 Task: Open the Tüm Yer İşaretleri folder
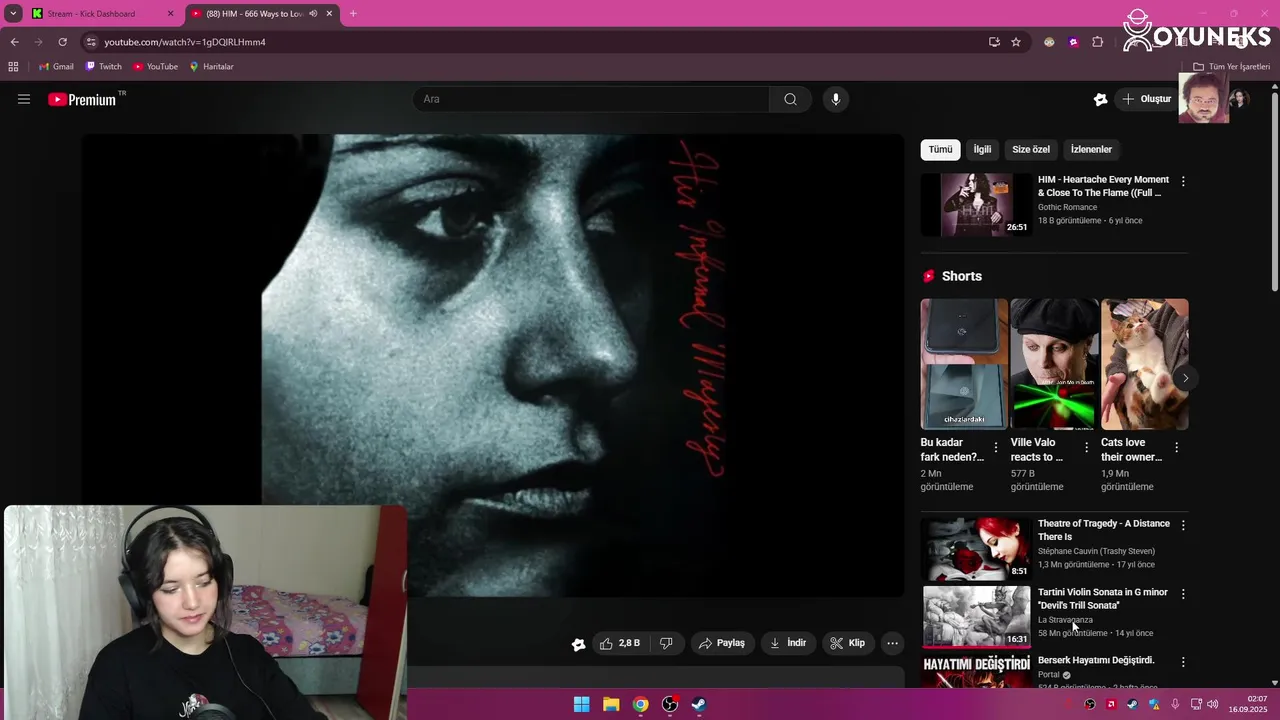[1231, 67]
